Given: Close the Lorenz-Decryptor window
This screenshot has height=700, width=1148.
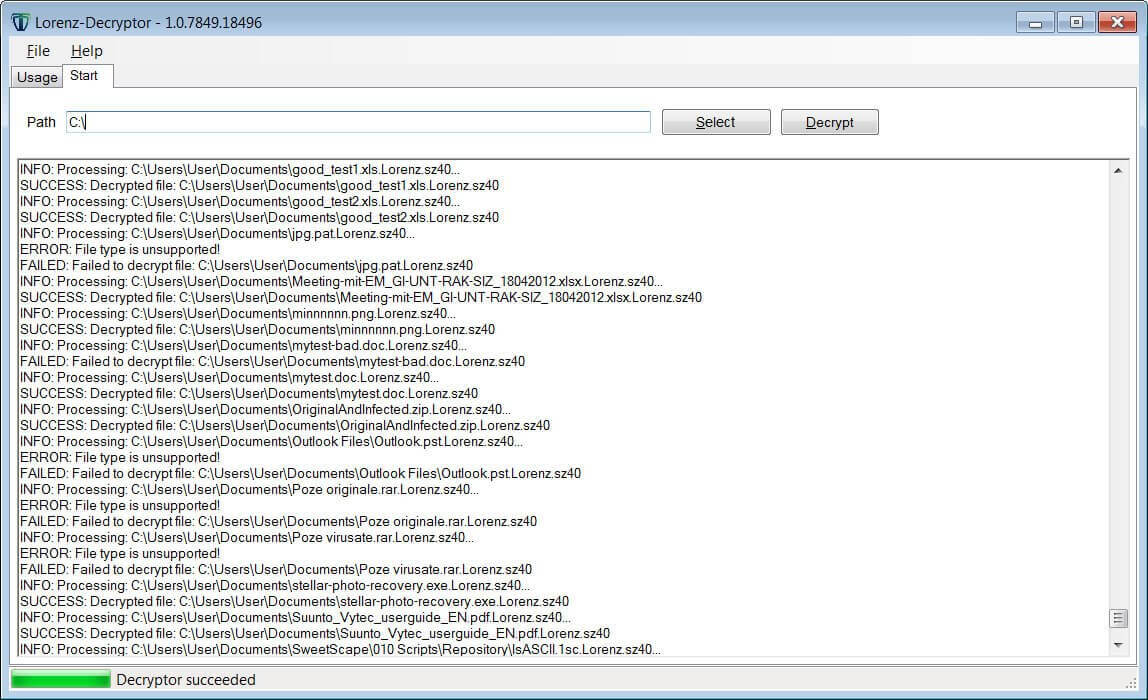Looking at the screenshot, I should (1117, 23).
